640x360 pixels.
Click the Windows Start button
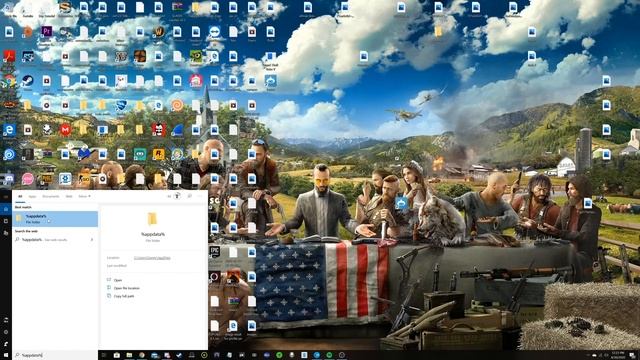click(x=6, y=355)
